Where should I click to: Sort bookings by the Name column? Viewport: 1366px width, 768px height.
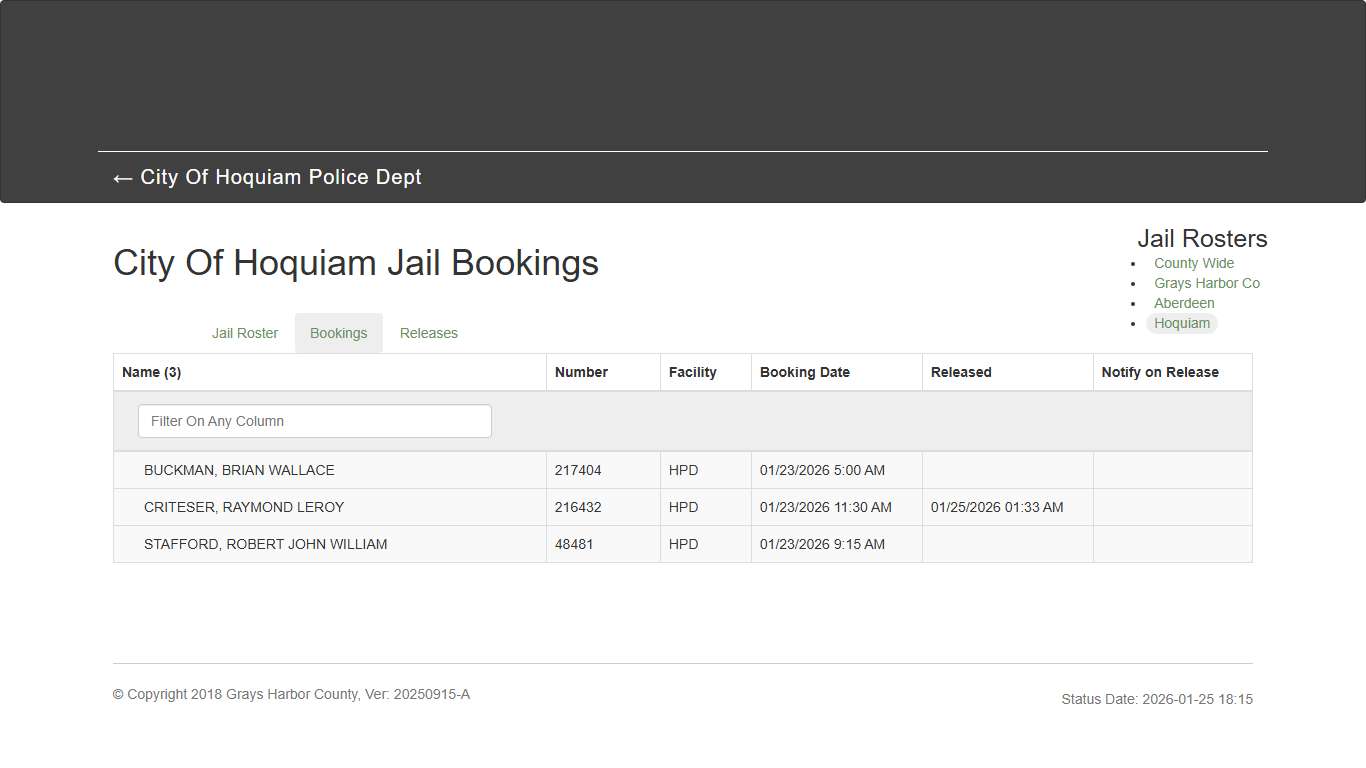click(151, 371)
